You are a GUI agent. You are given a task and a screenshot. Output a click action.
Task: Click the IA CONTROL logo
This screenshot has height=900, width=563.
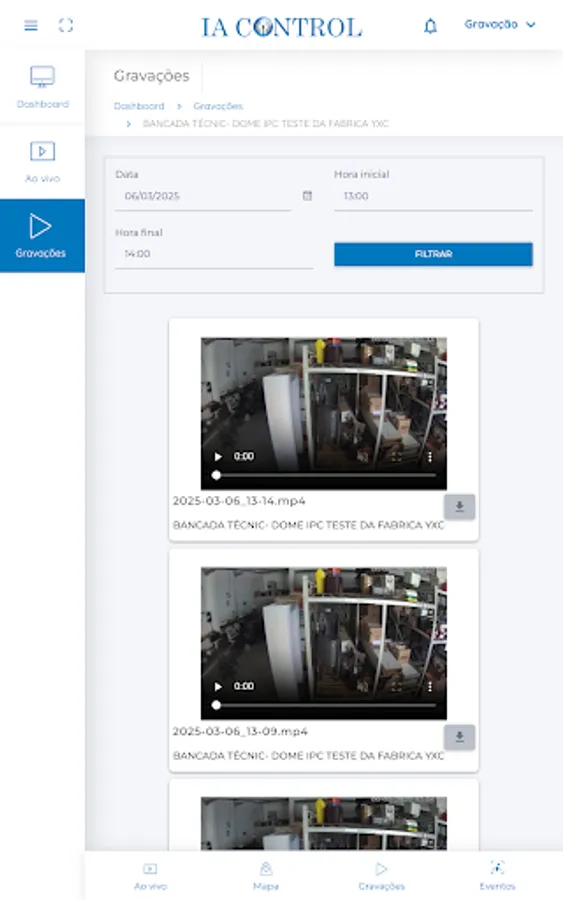click(281, 27)
